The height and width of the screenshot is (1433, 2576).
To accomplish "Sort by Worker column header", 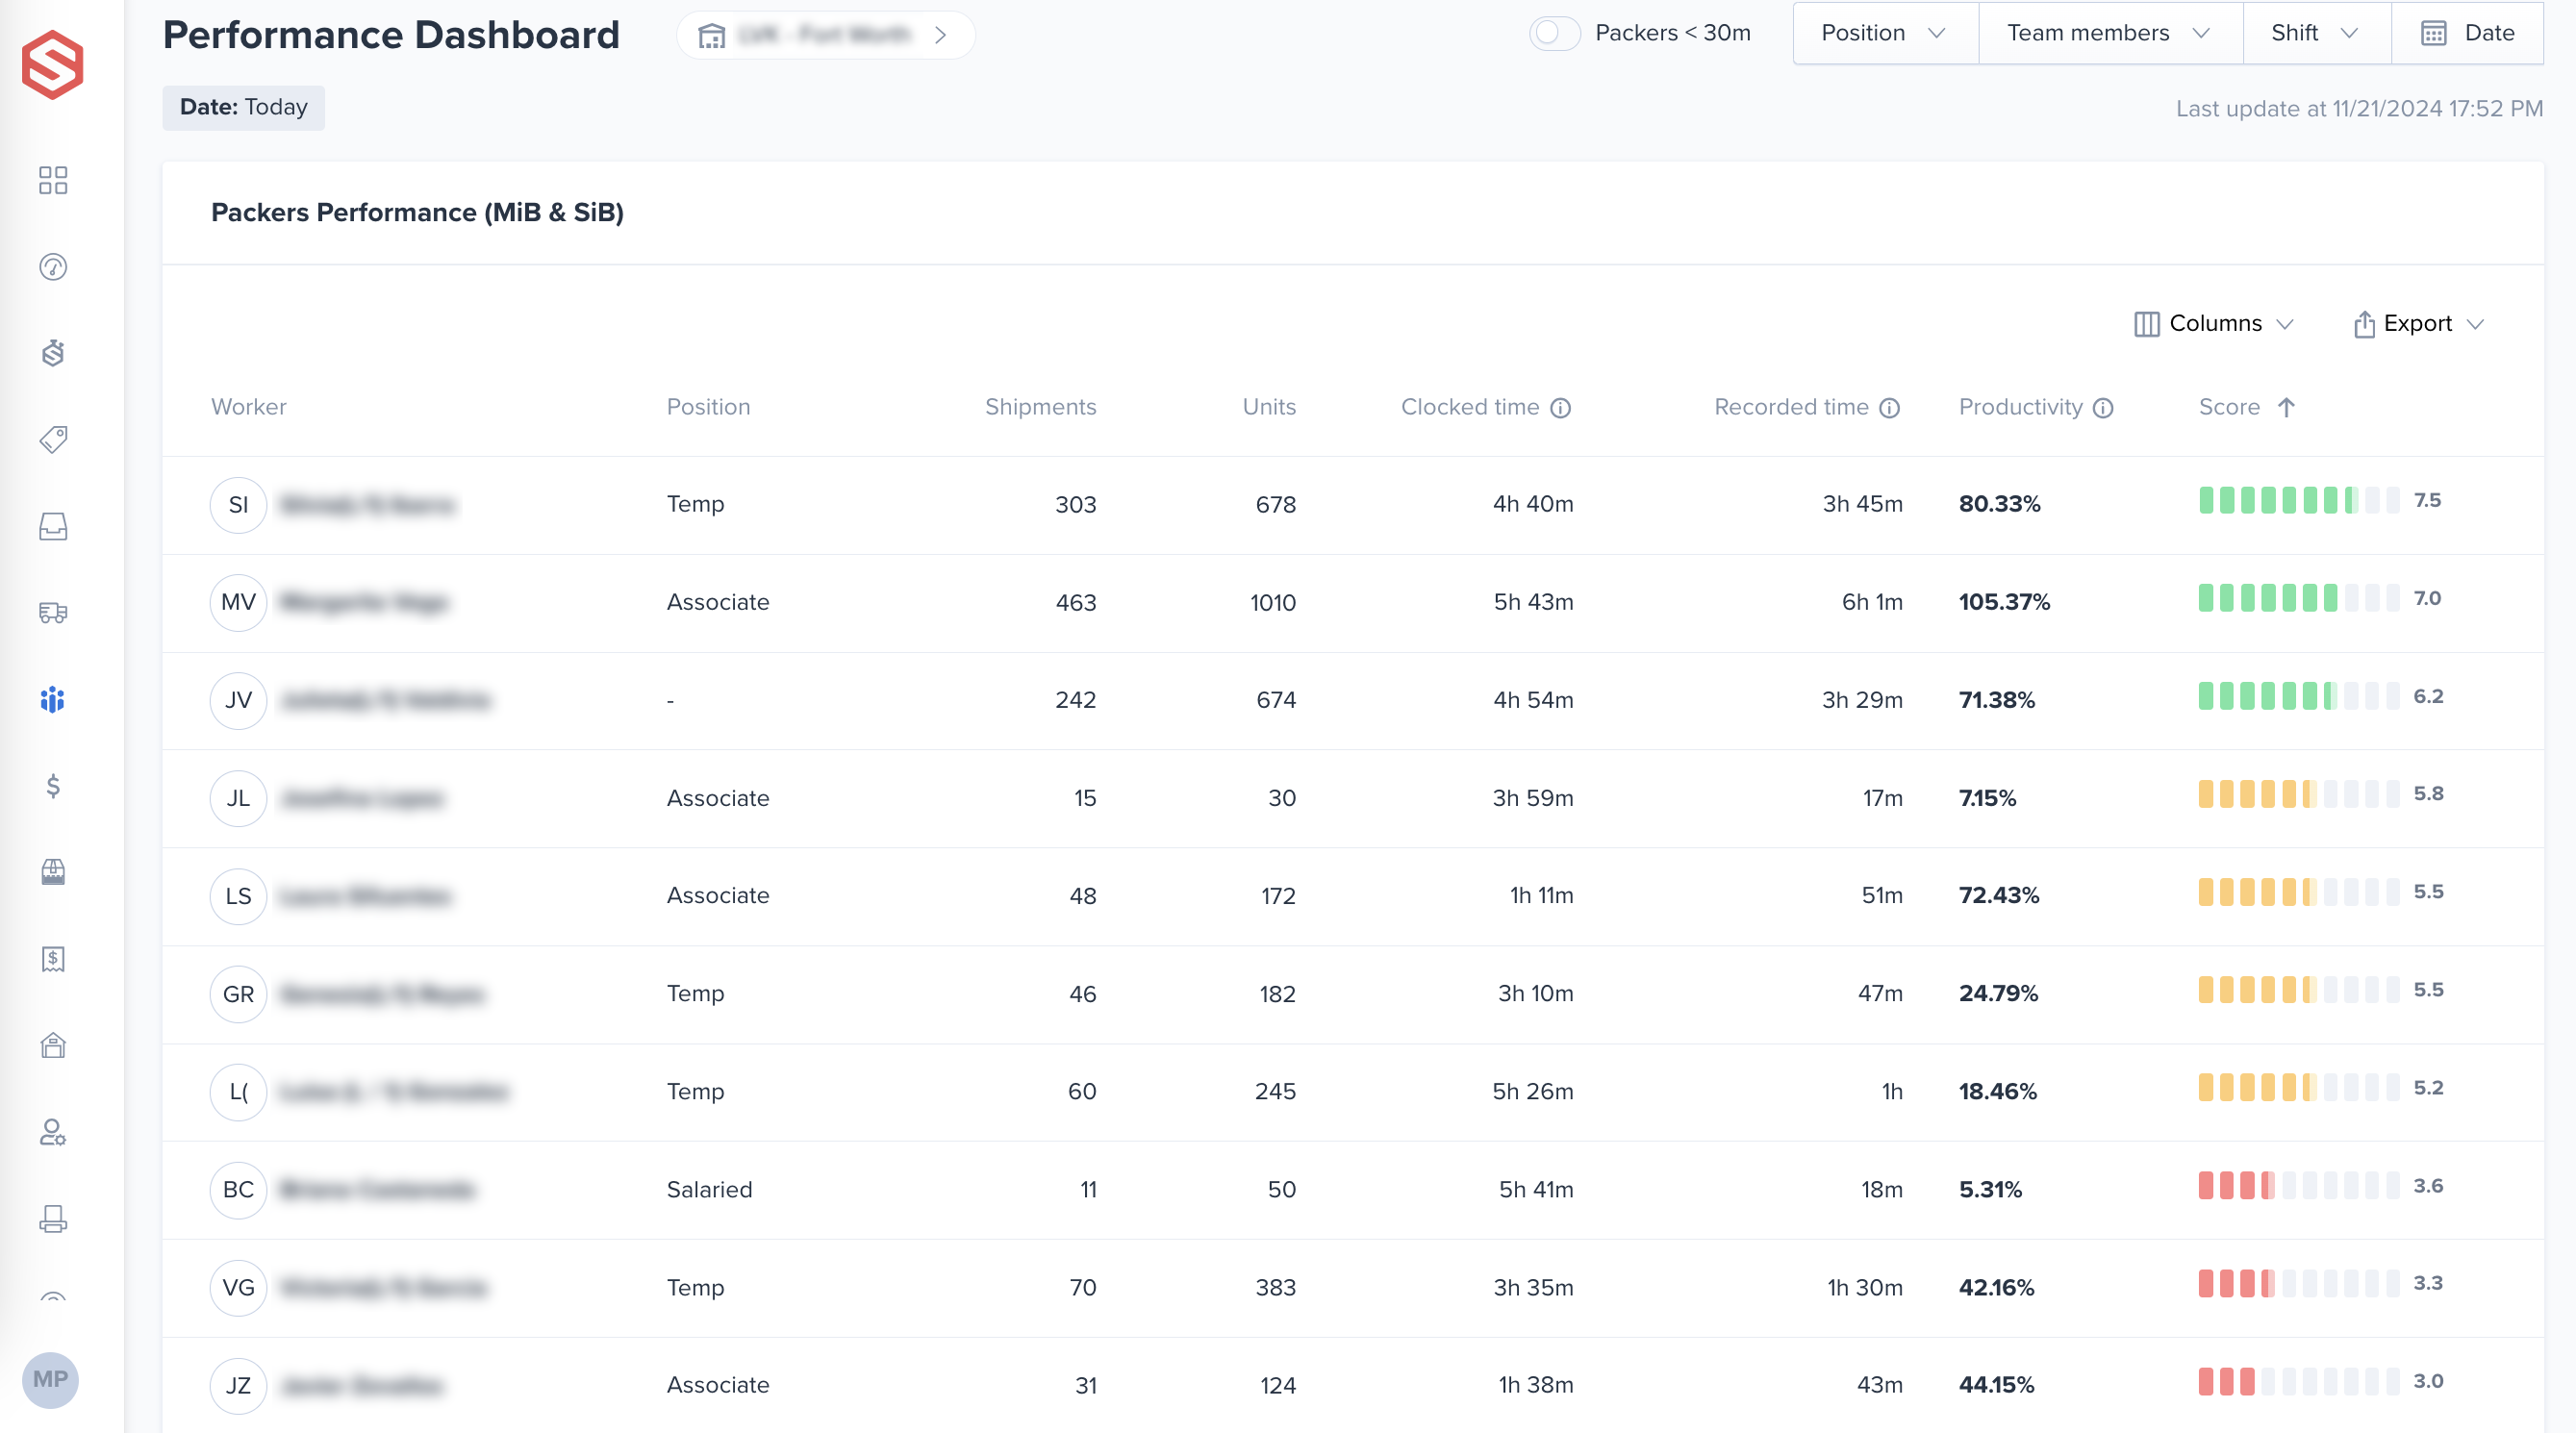I will [248, 407].
